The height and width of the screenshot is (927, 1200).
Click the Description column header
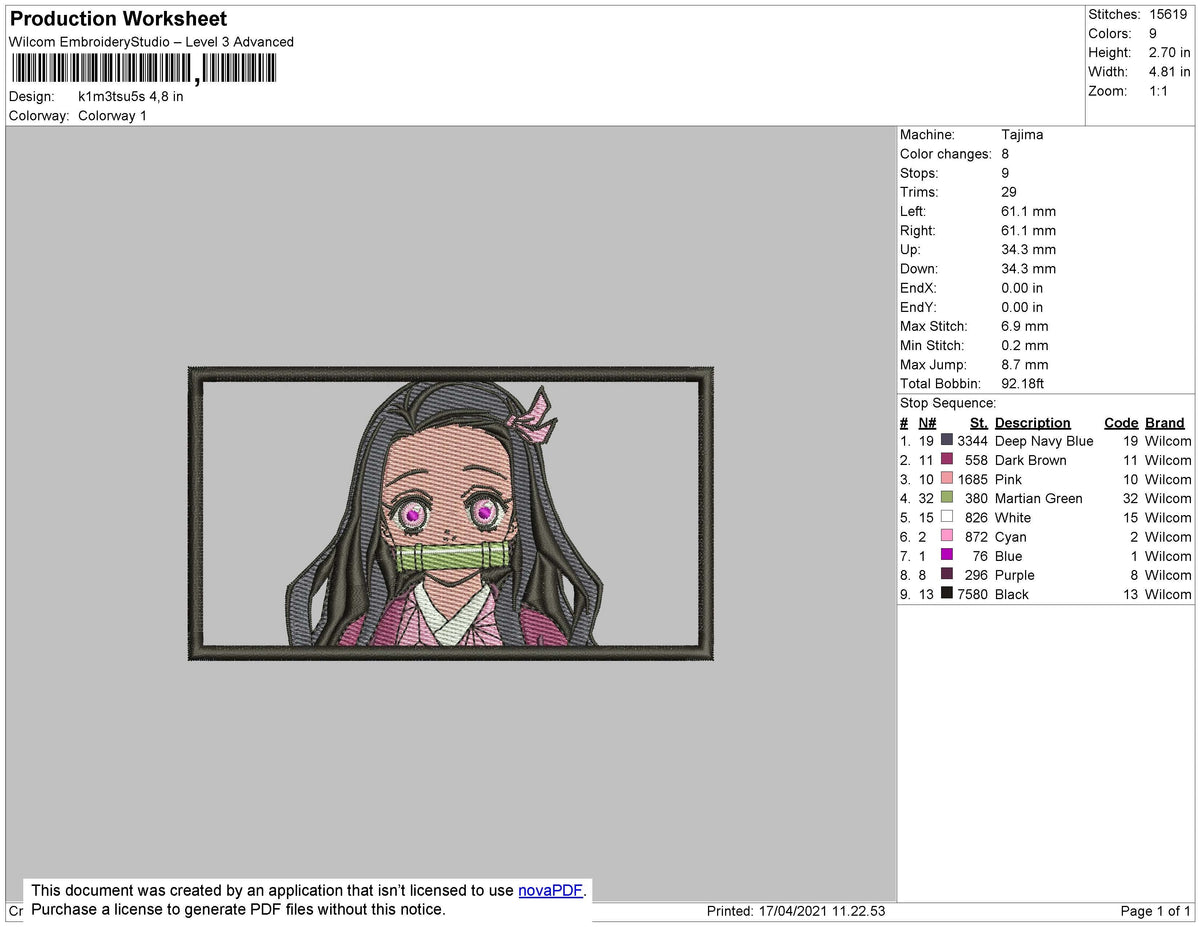pos(1033,422)
